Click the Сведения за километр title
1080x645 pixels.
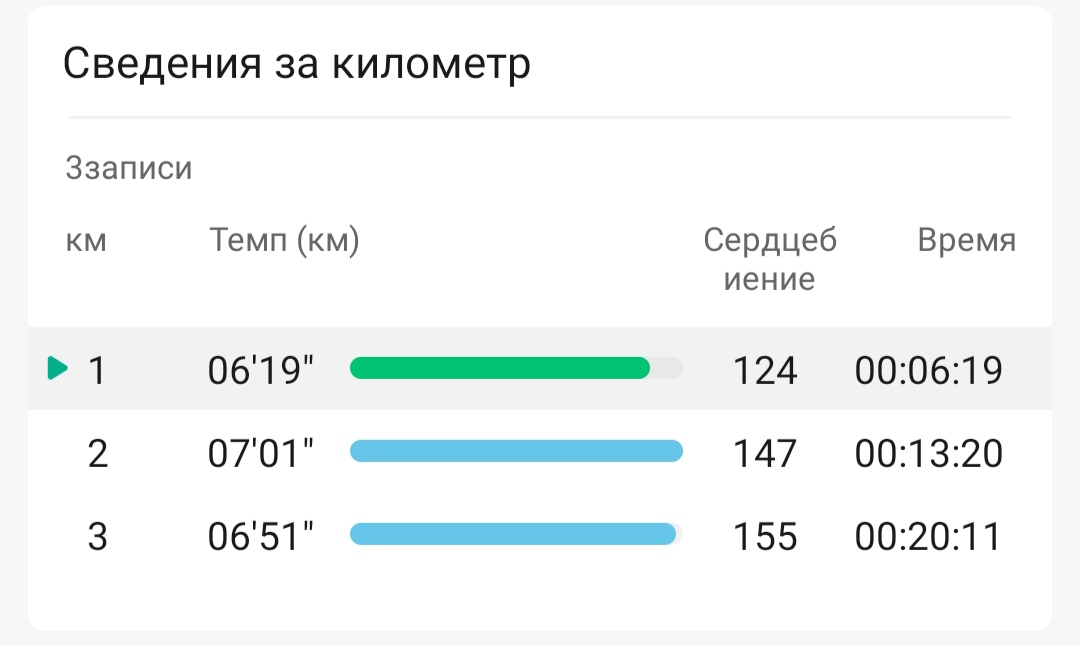point(297,63)
